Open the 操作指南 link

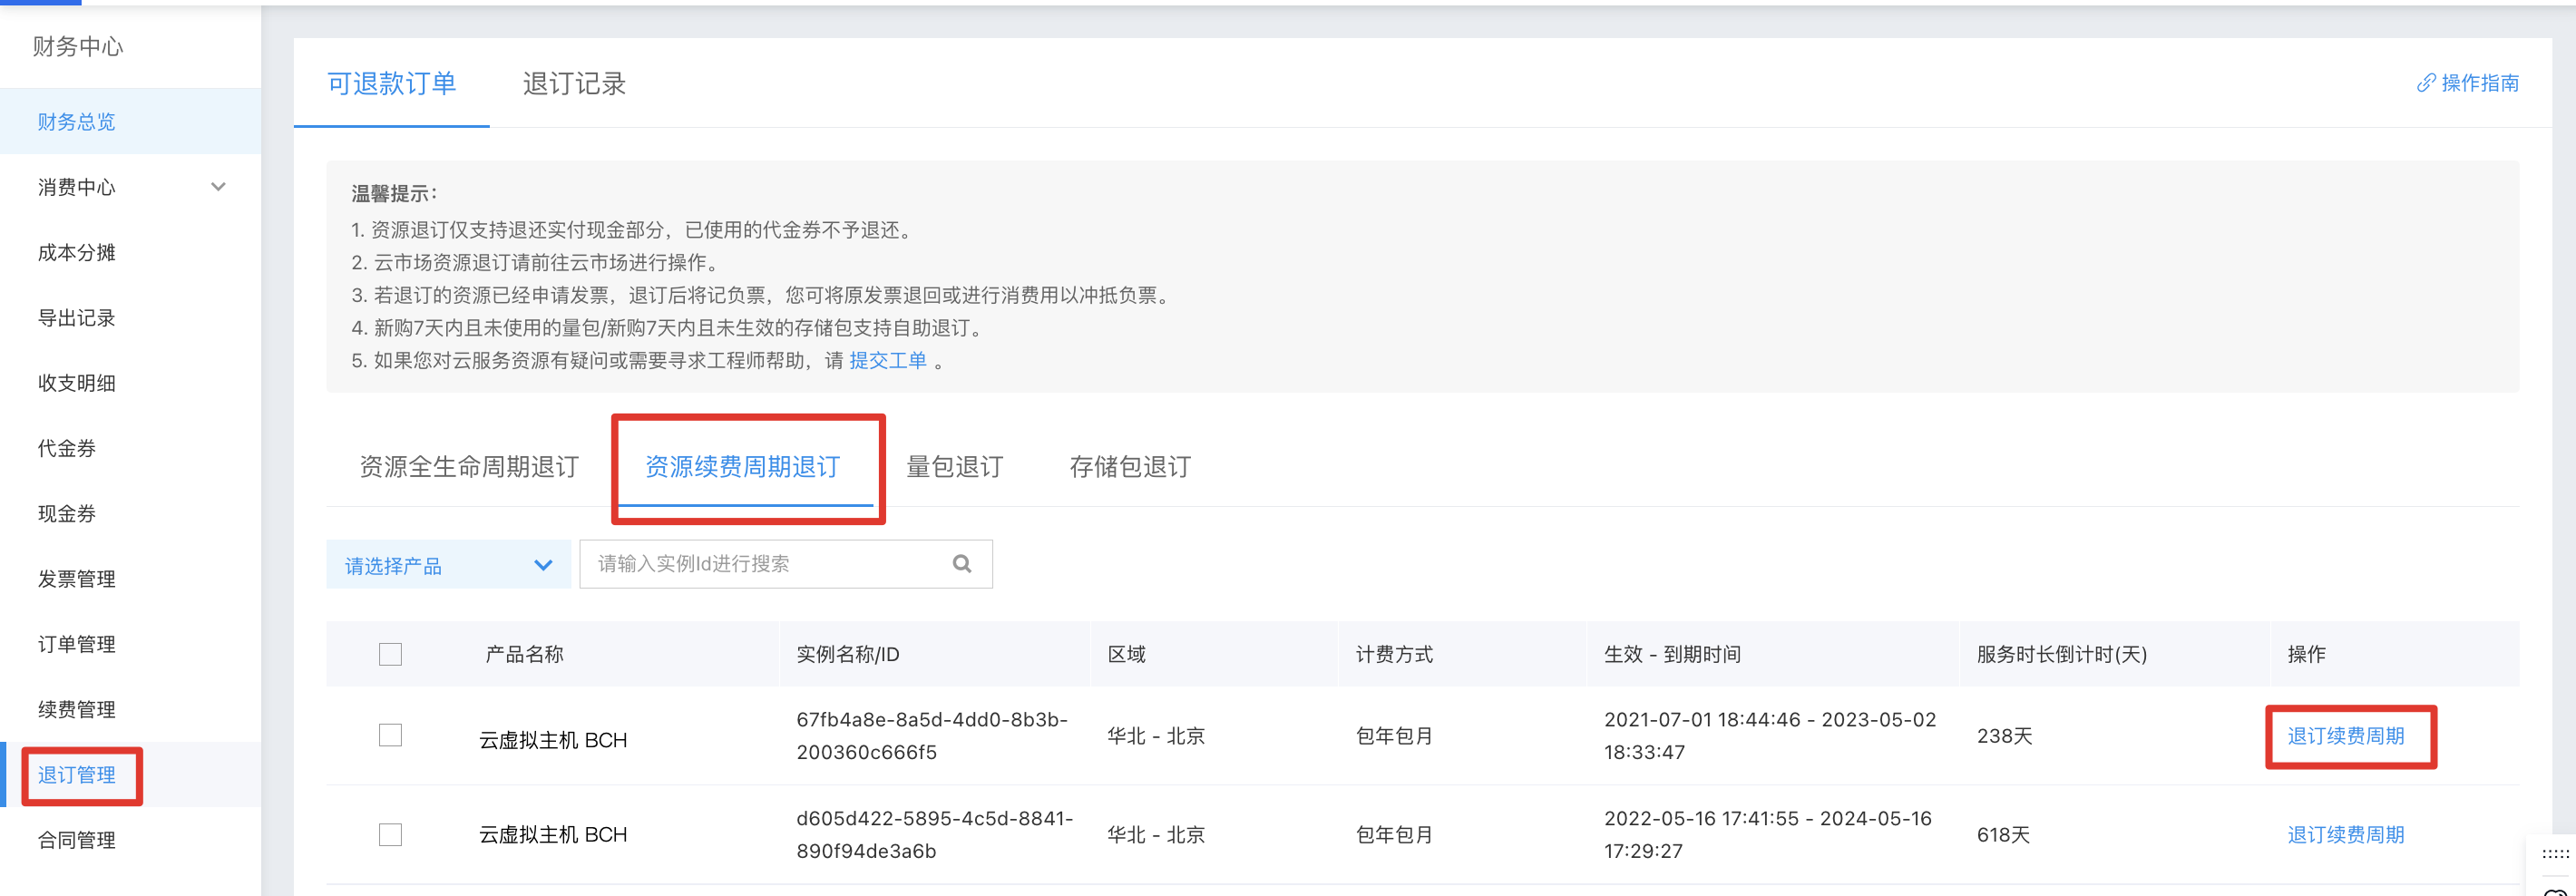[x=2480, y=83]
